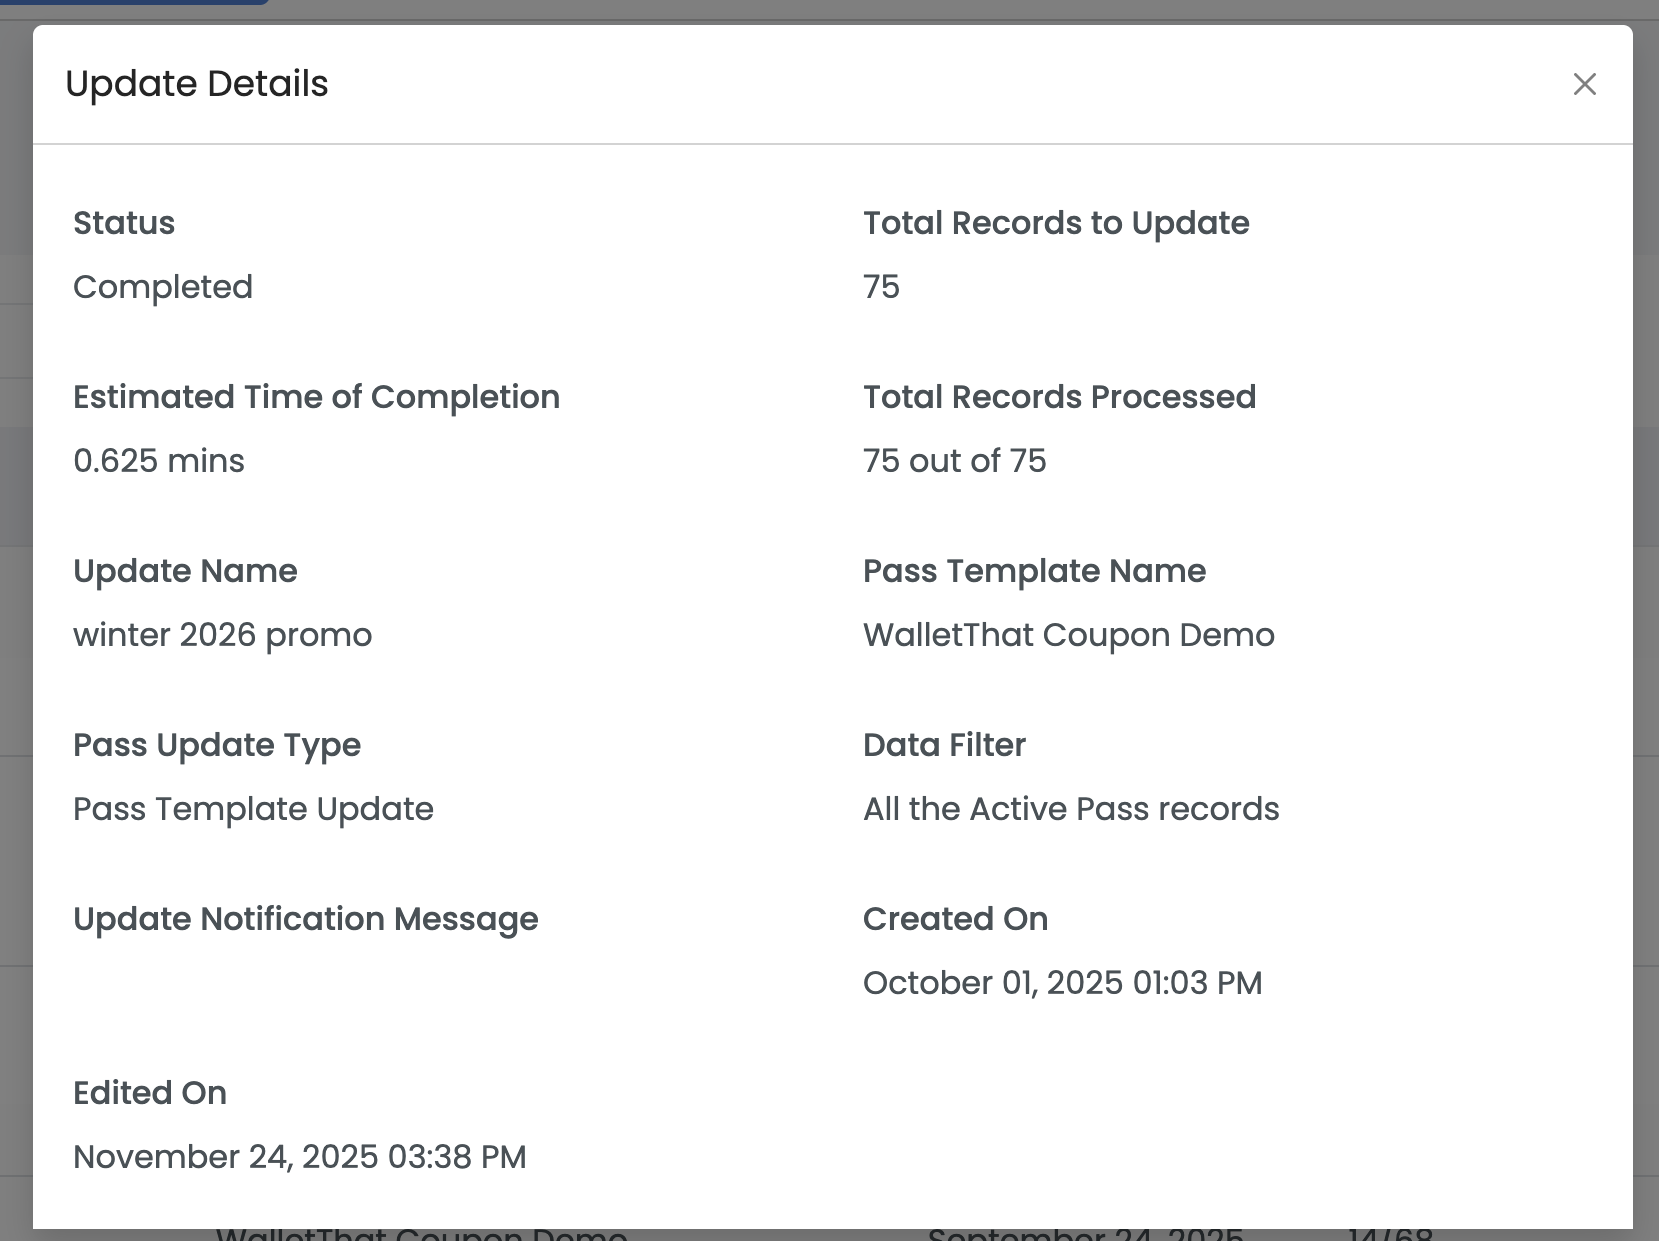Click the Edited On label
The height and width of the screenshot is (1241, 1659).
[x=150, y=1093]
